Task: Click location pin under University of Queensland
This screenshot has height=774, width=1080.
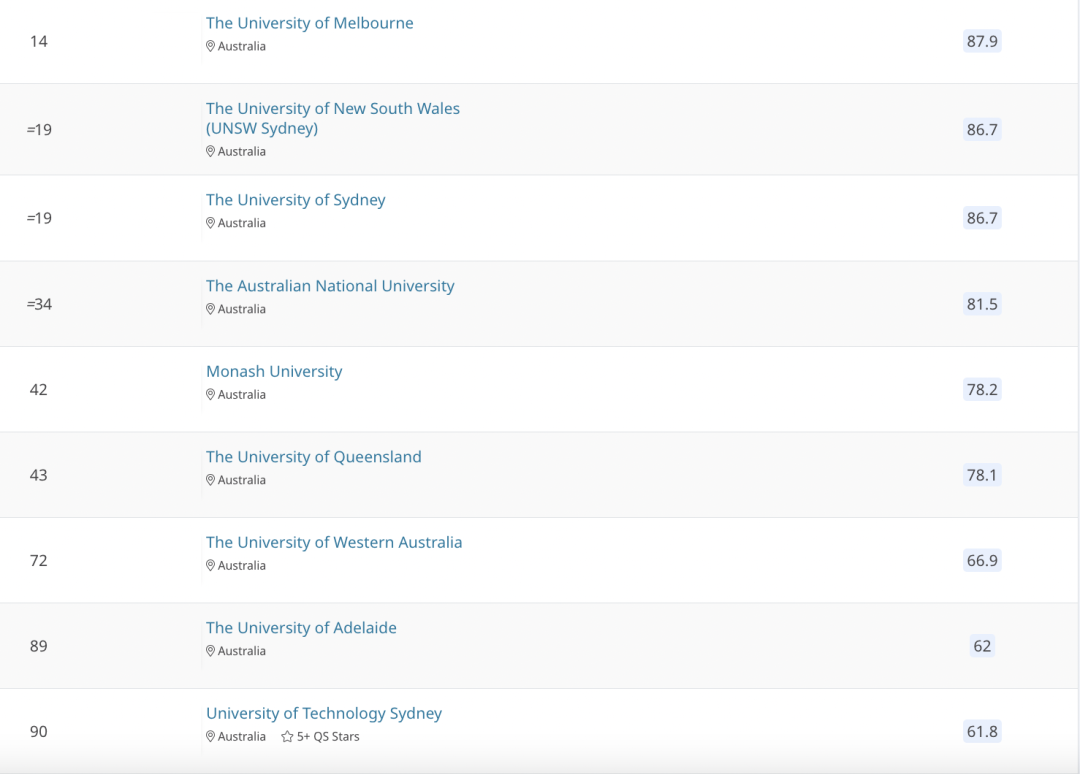Action: click(210, 480)
